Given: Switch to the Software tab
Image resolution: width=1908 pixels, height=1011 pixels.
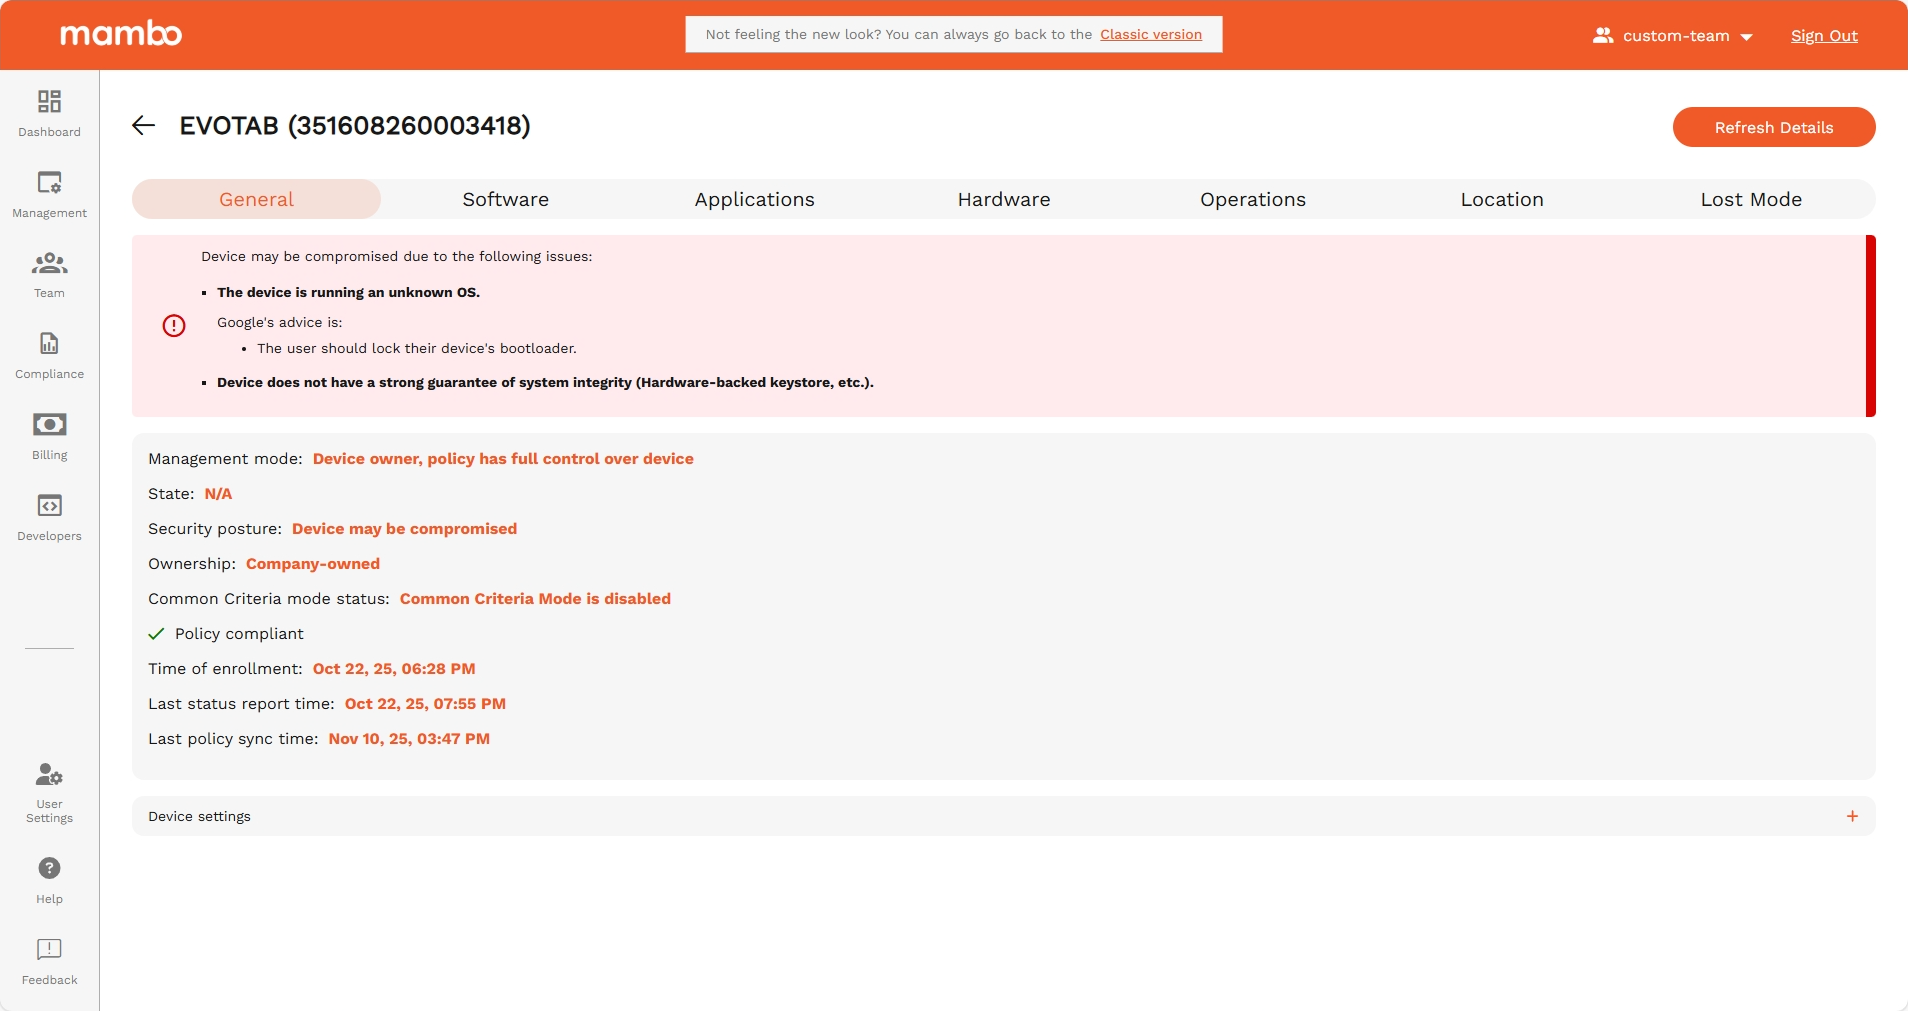Looking at the screenshot, I should (505, 199).
